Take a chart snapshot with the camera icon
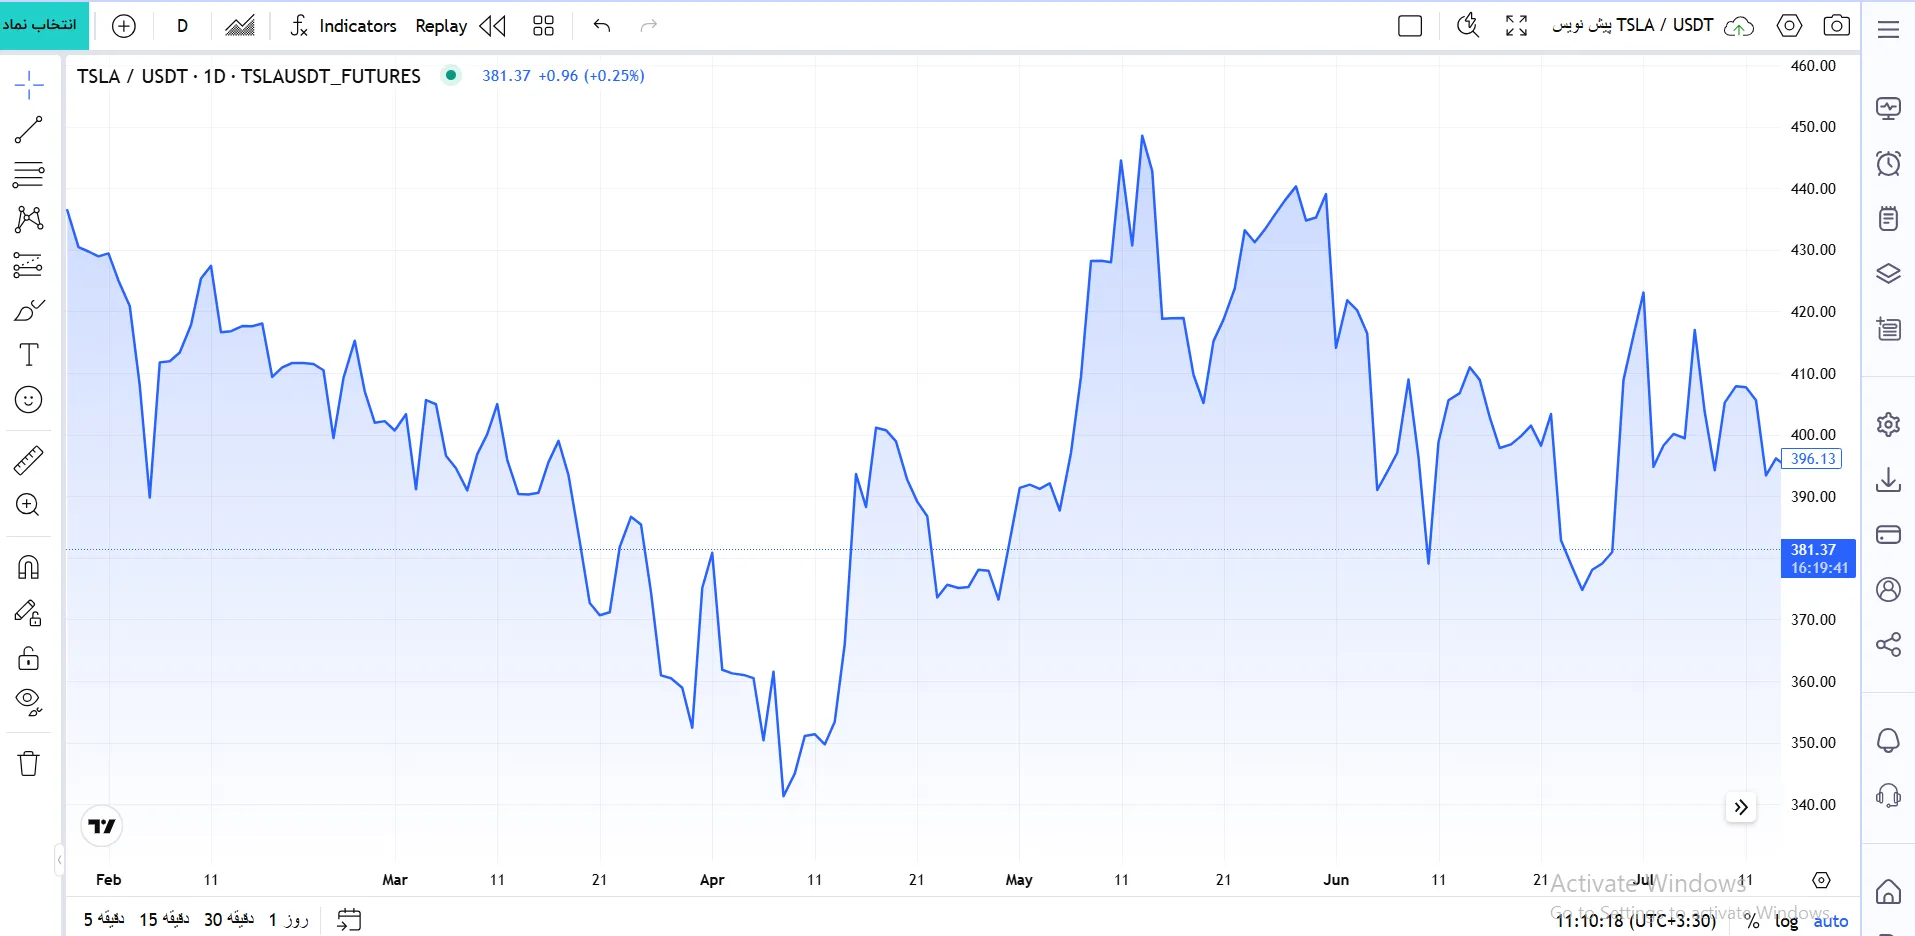 [x=1837, y=26]
